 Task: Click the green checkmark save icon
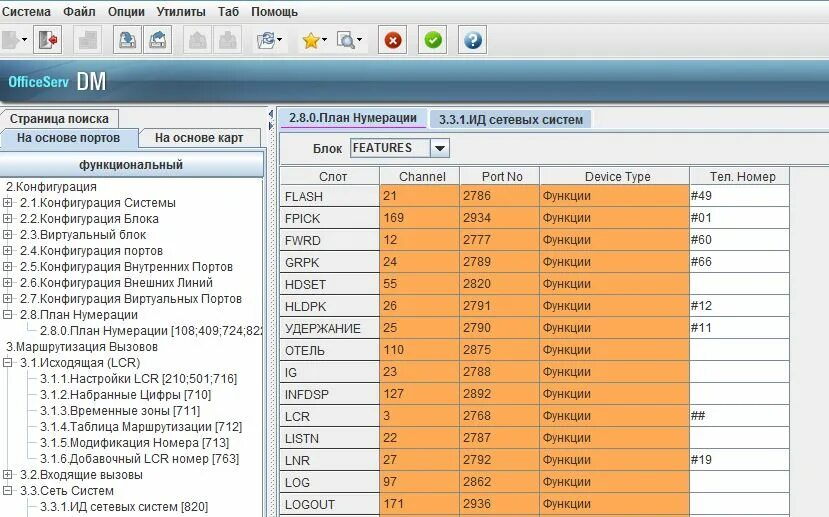(432, 40)
